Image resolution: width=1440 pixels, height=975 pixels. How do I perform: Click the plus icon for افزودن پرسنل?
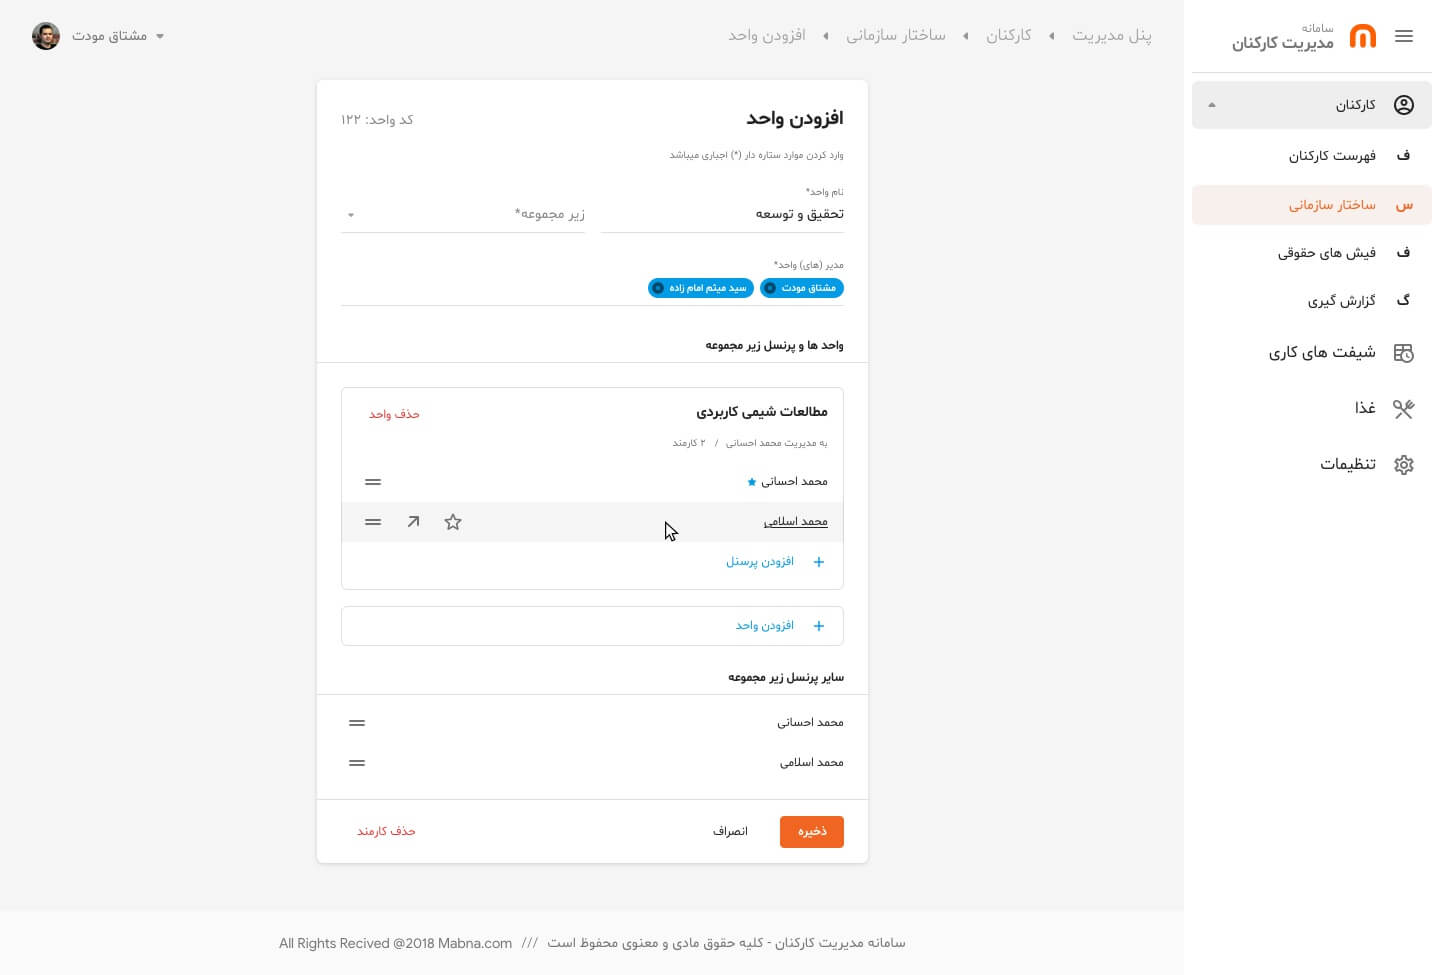(x=819, y=562)
